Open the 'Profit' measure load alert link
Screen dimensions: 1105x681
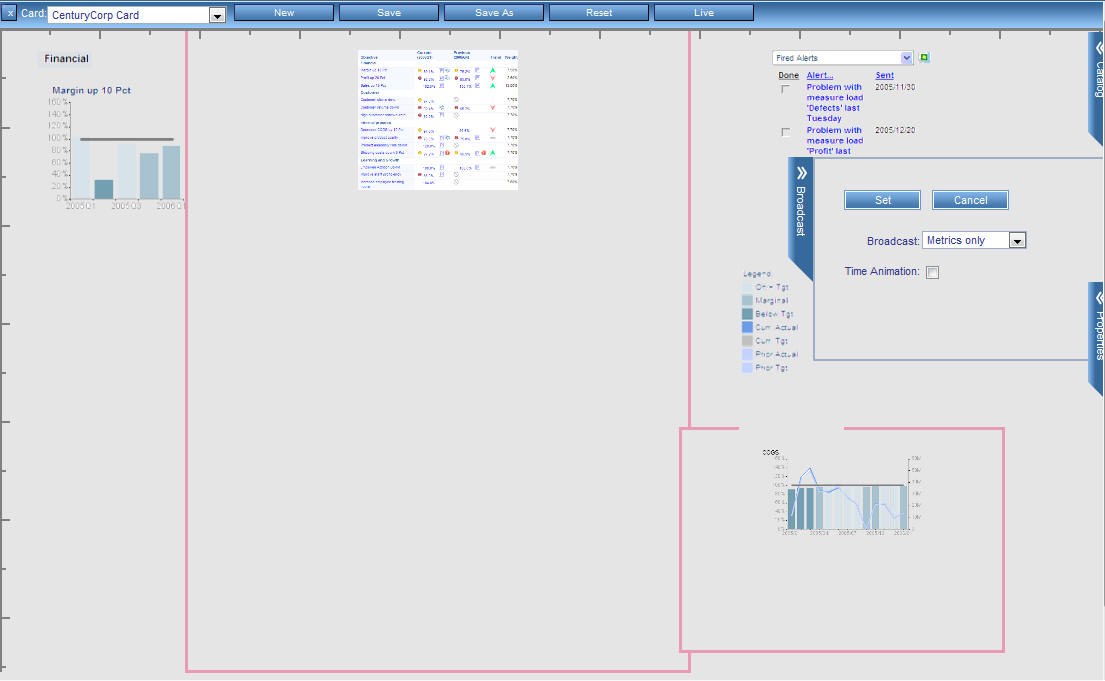834,140
